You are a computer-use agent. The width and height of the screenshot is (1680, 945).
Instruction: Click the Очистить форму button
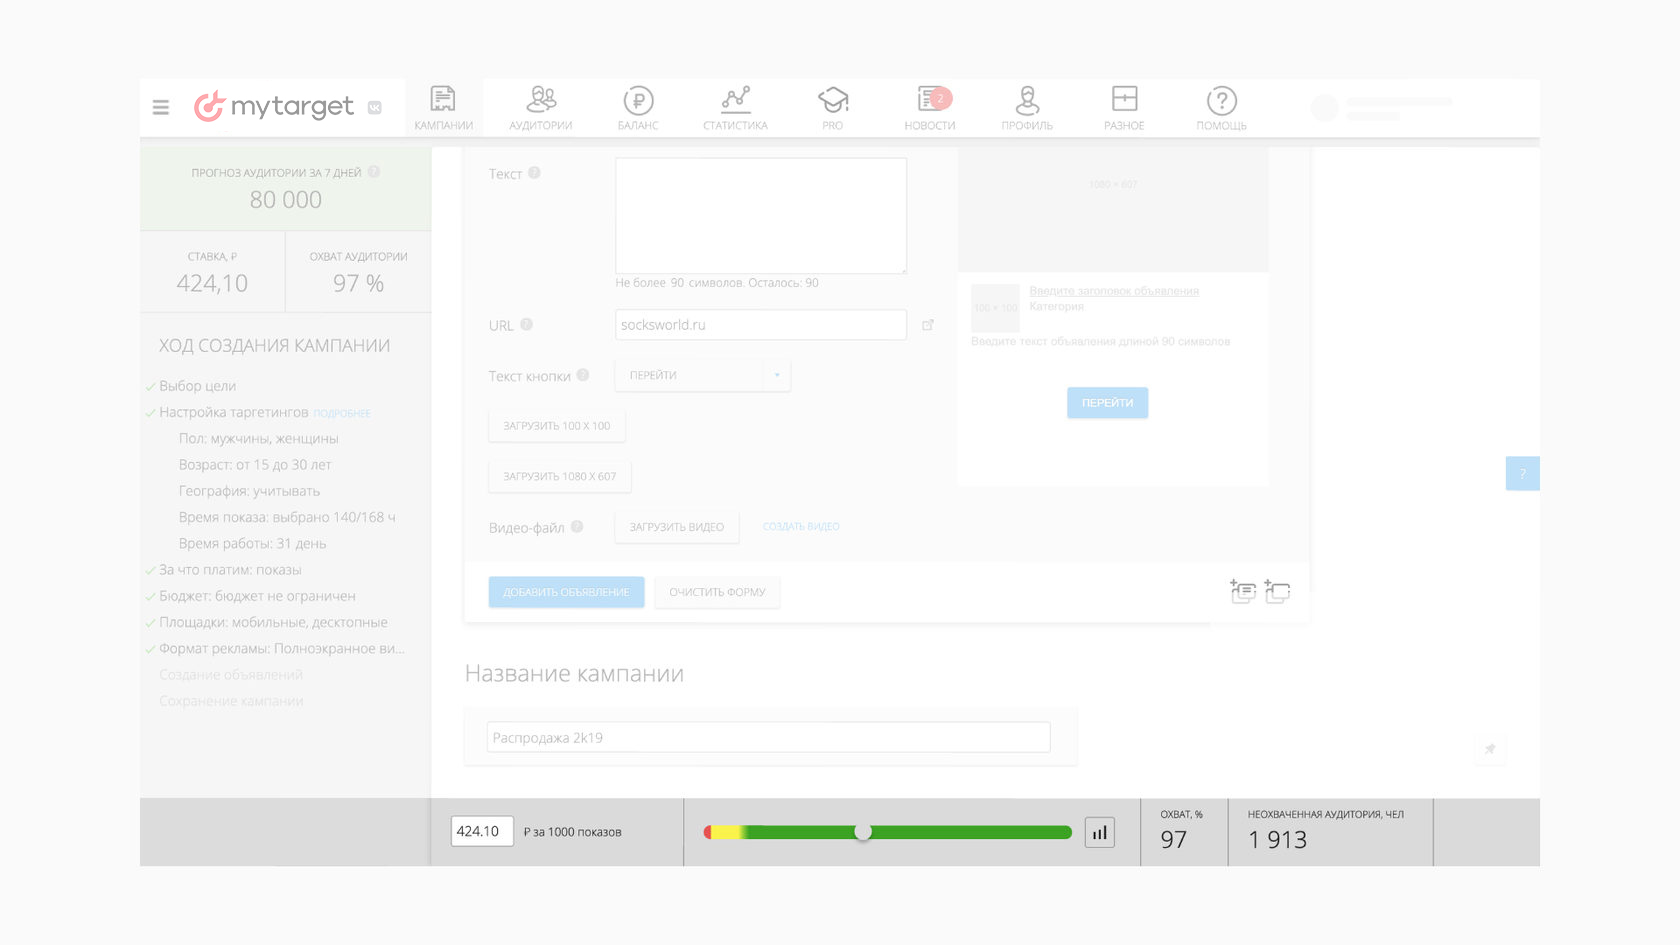pos(717,592)
